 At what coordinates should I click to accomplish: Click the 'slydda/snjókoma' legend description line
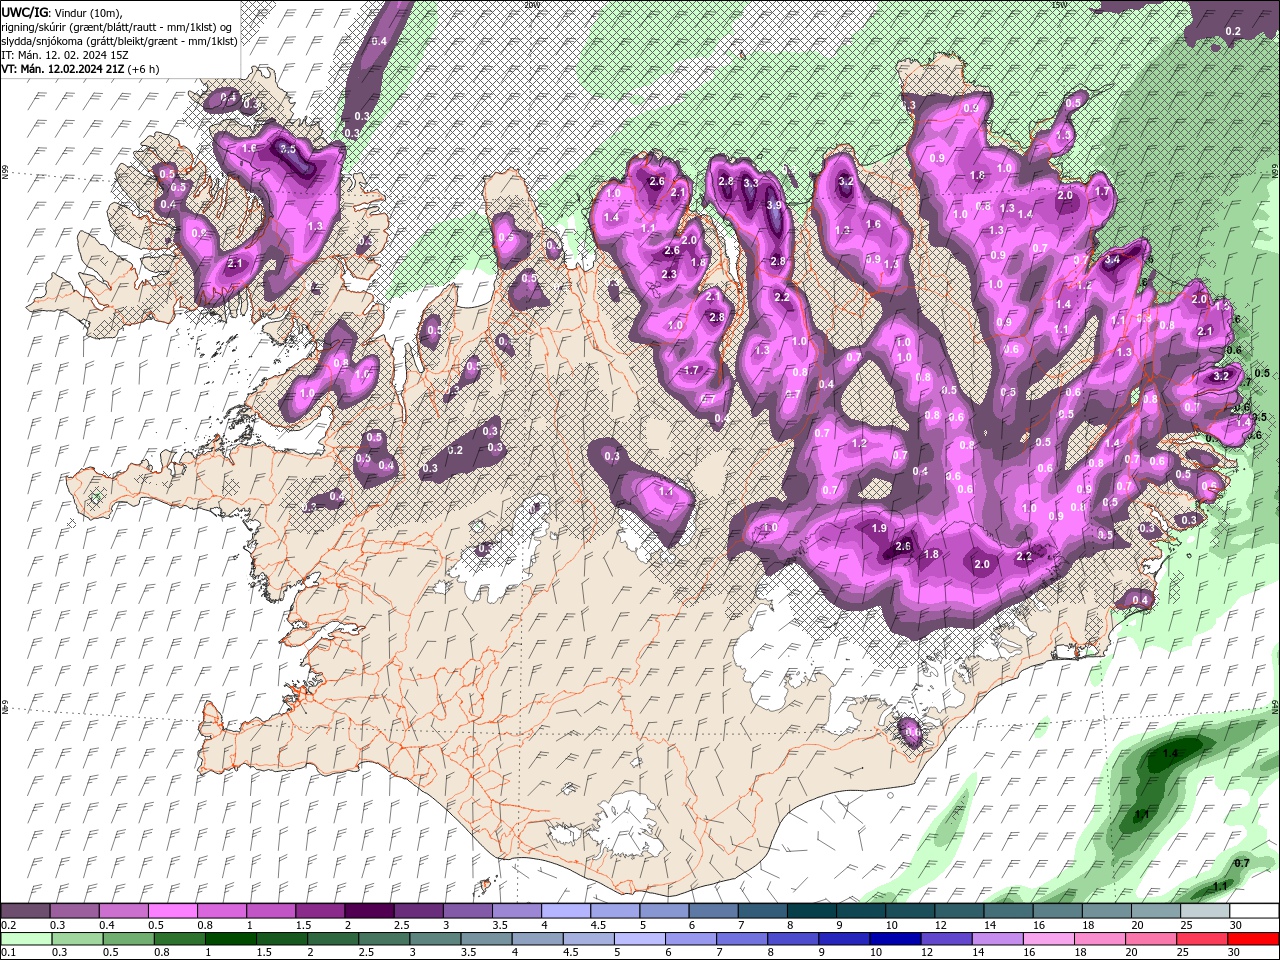(x=120, y=41)
